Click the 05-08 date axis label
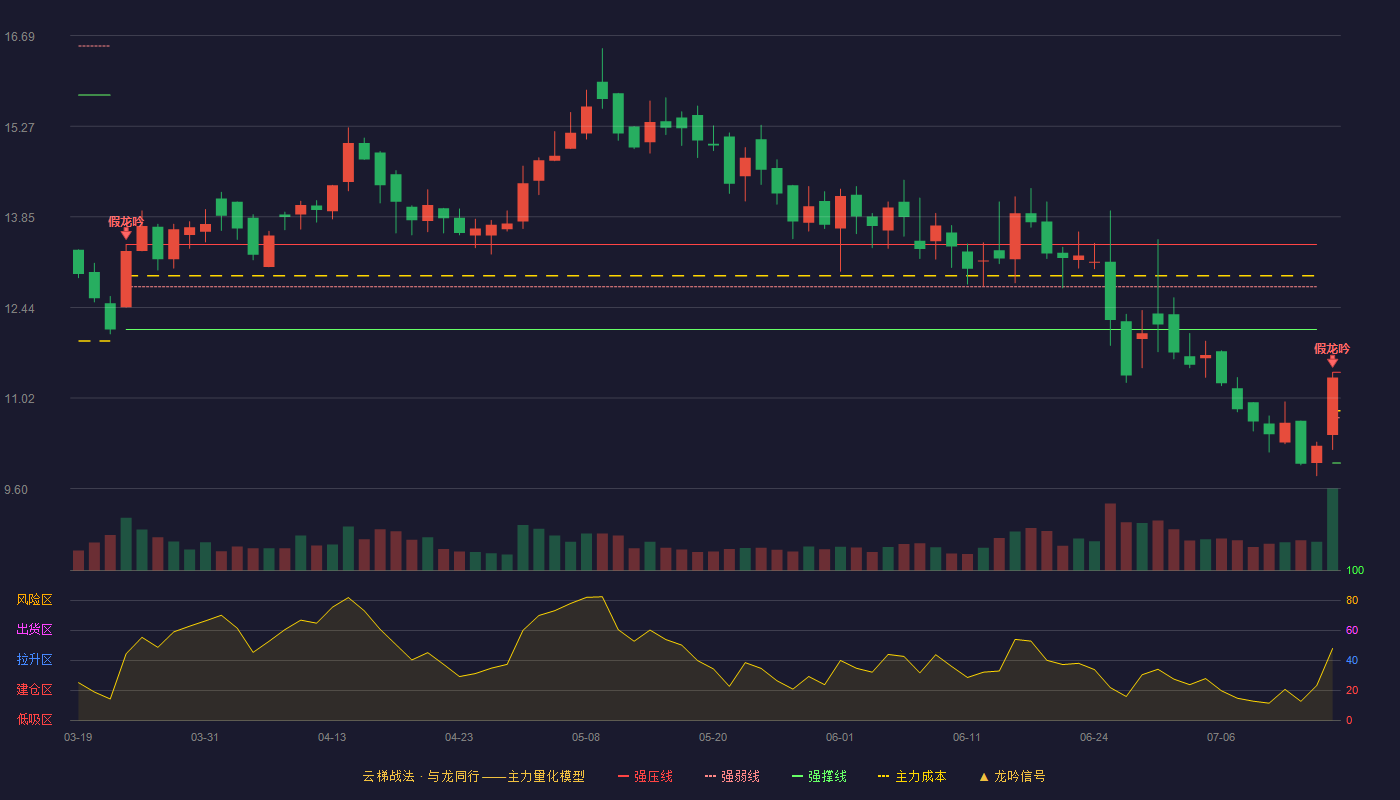 pos(586,737)
